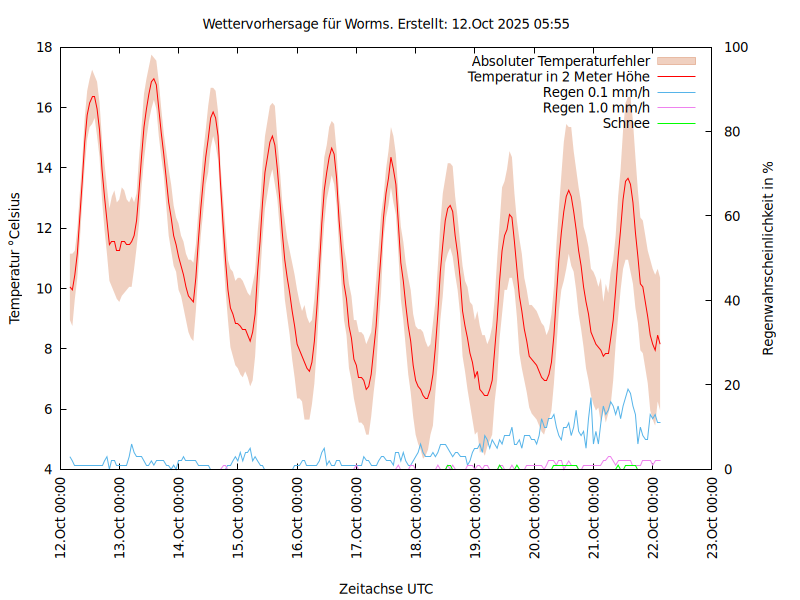This screenshot has width=800, height=600.
Task: Click the 'Temperatur °Celsius' axis title
Action: [x=15, y=258]
